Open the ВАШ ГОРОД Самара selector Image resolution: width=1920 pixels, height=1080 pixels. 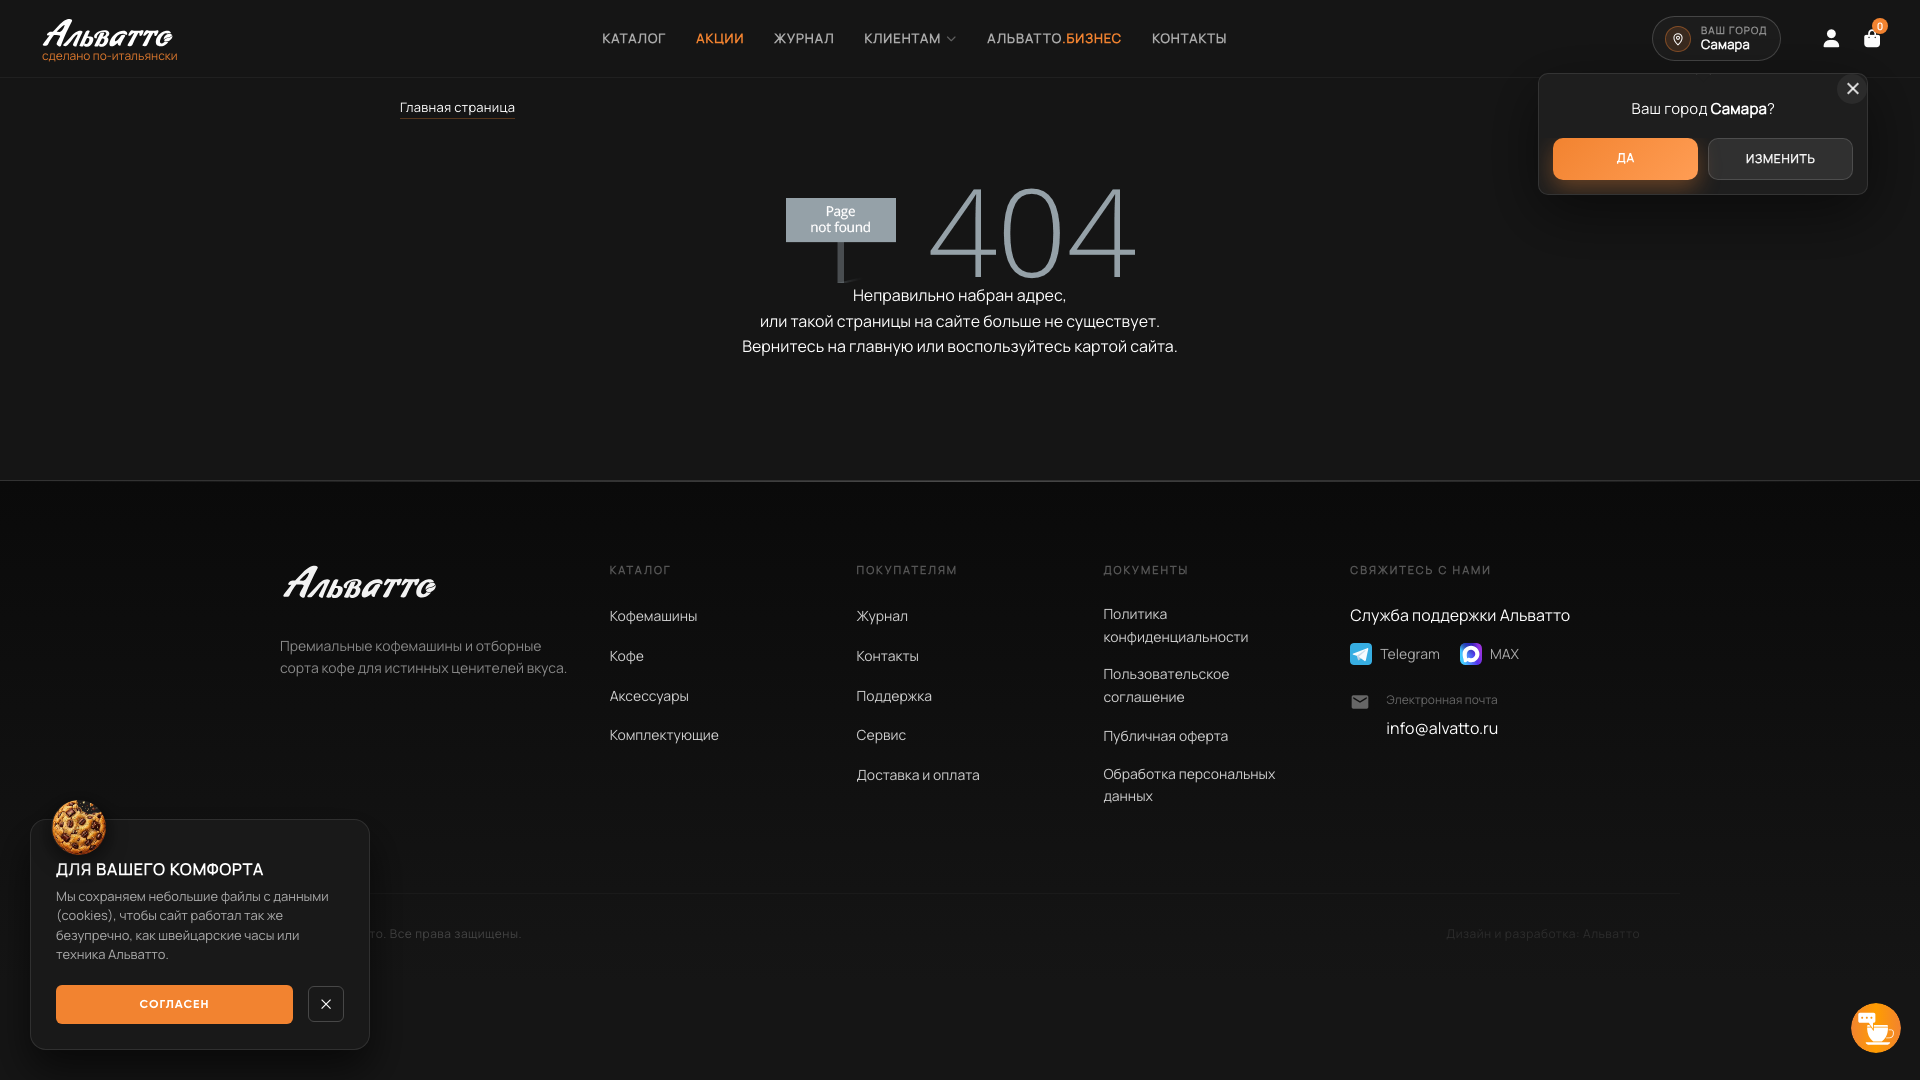pyautogui.click(x=1716, y=39)
